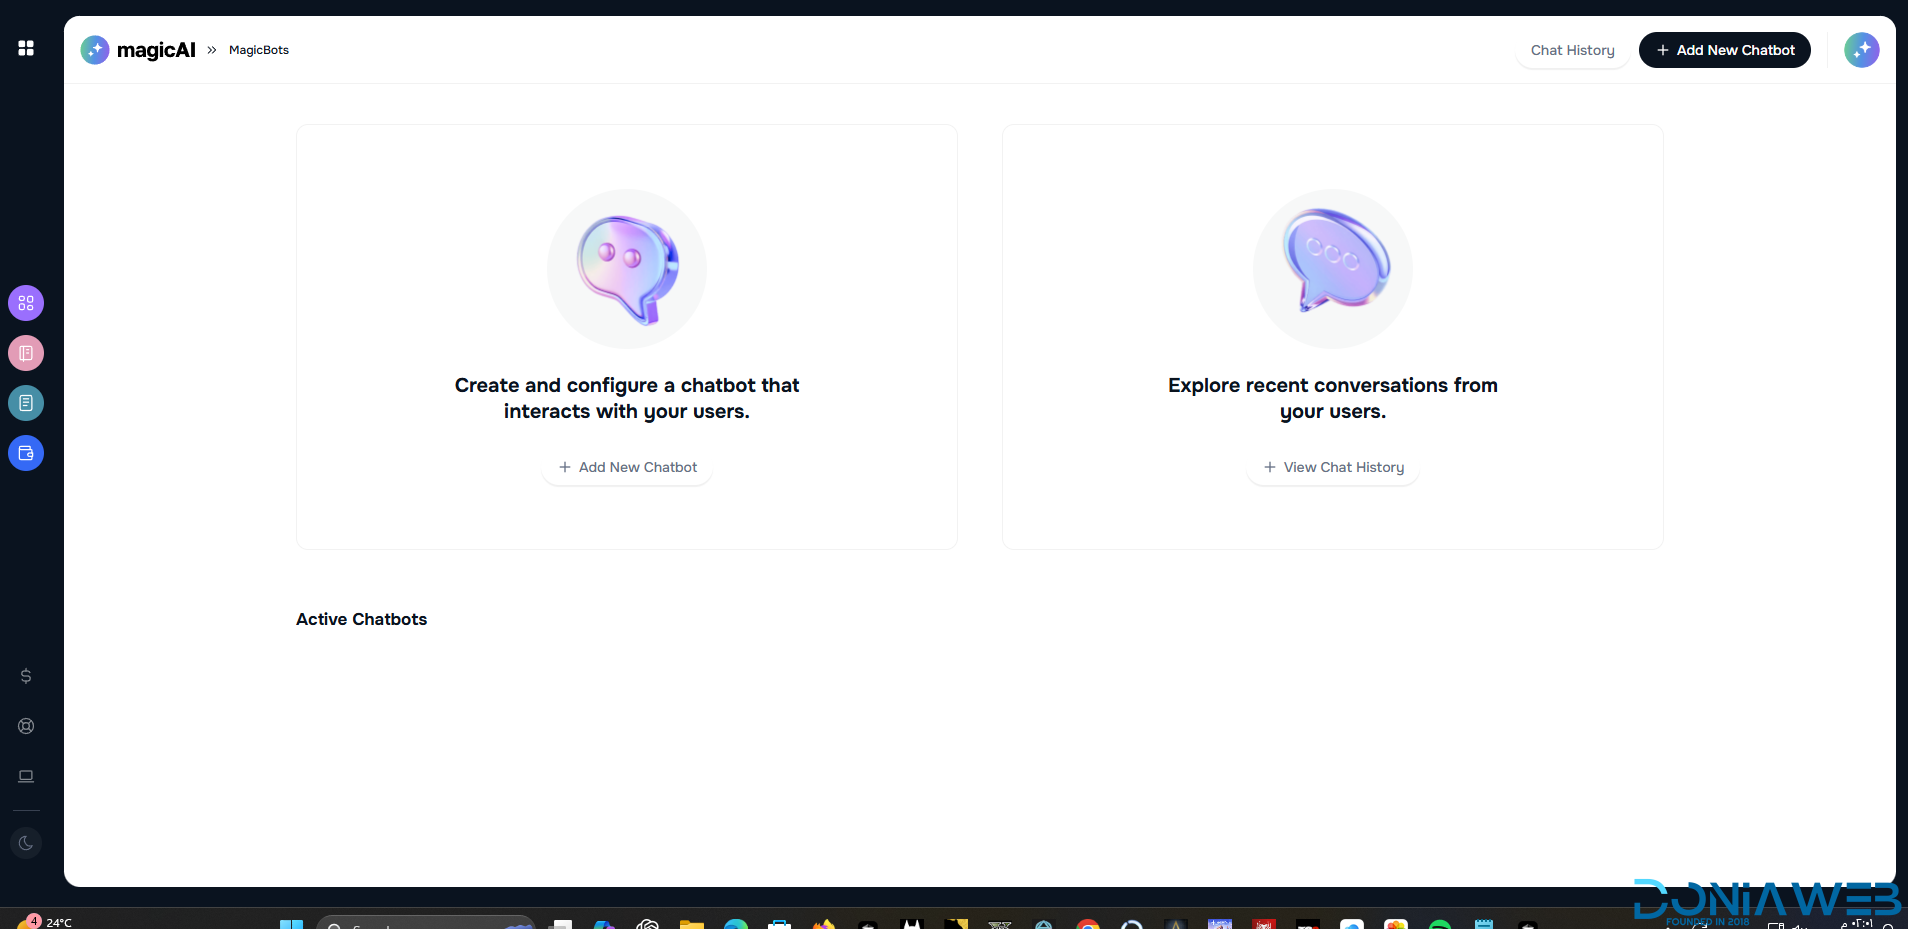Click the teal document sidebar icon
Image resolution: width=1908 pixels, height=929 pixels.
26,403
